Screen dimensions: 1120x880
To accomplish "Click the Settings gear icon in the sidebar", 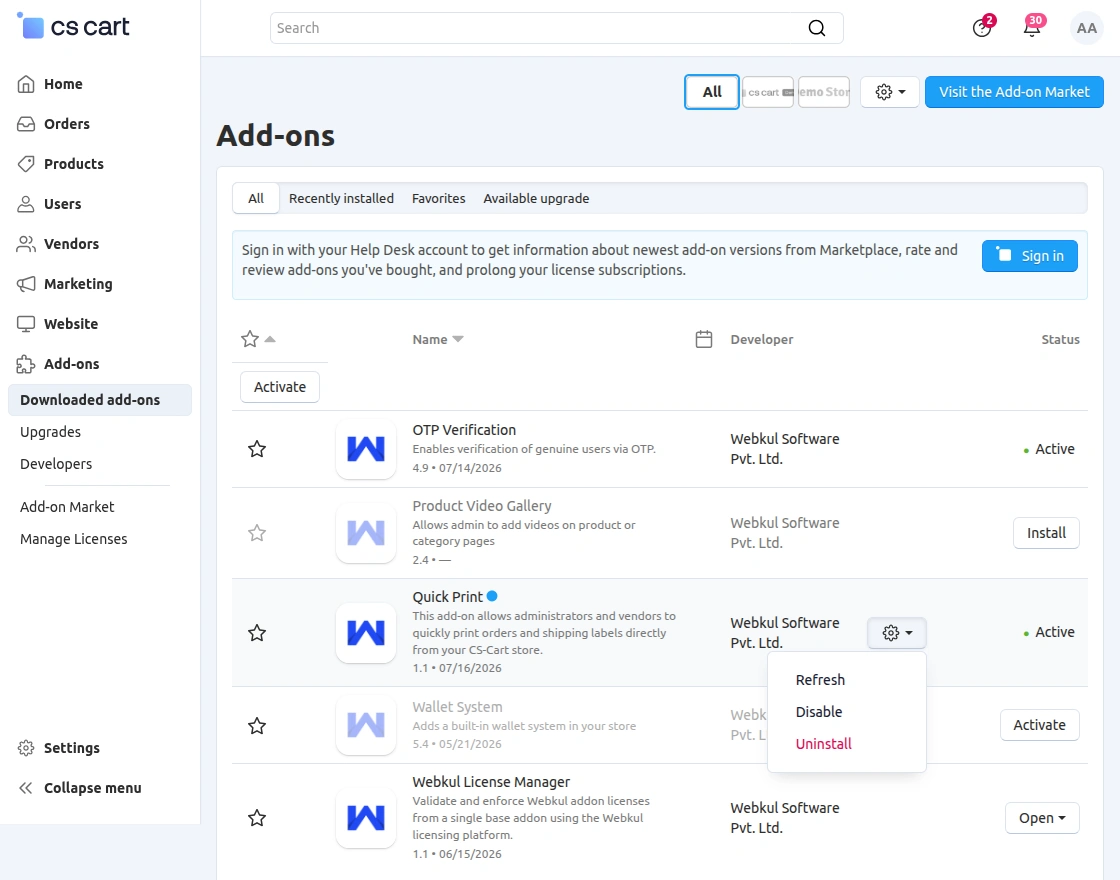I will click(26, 748).
